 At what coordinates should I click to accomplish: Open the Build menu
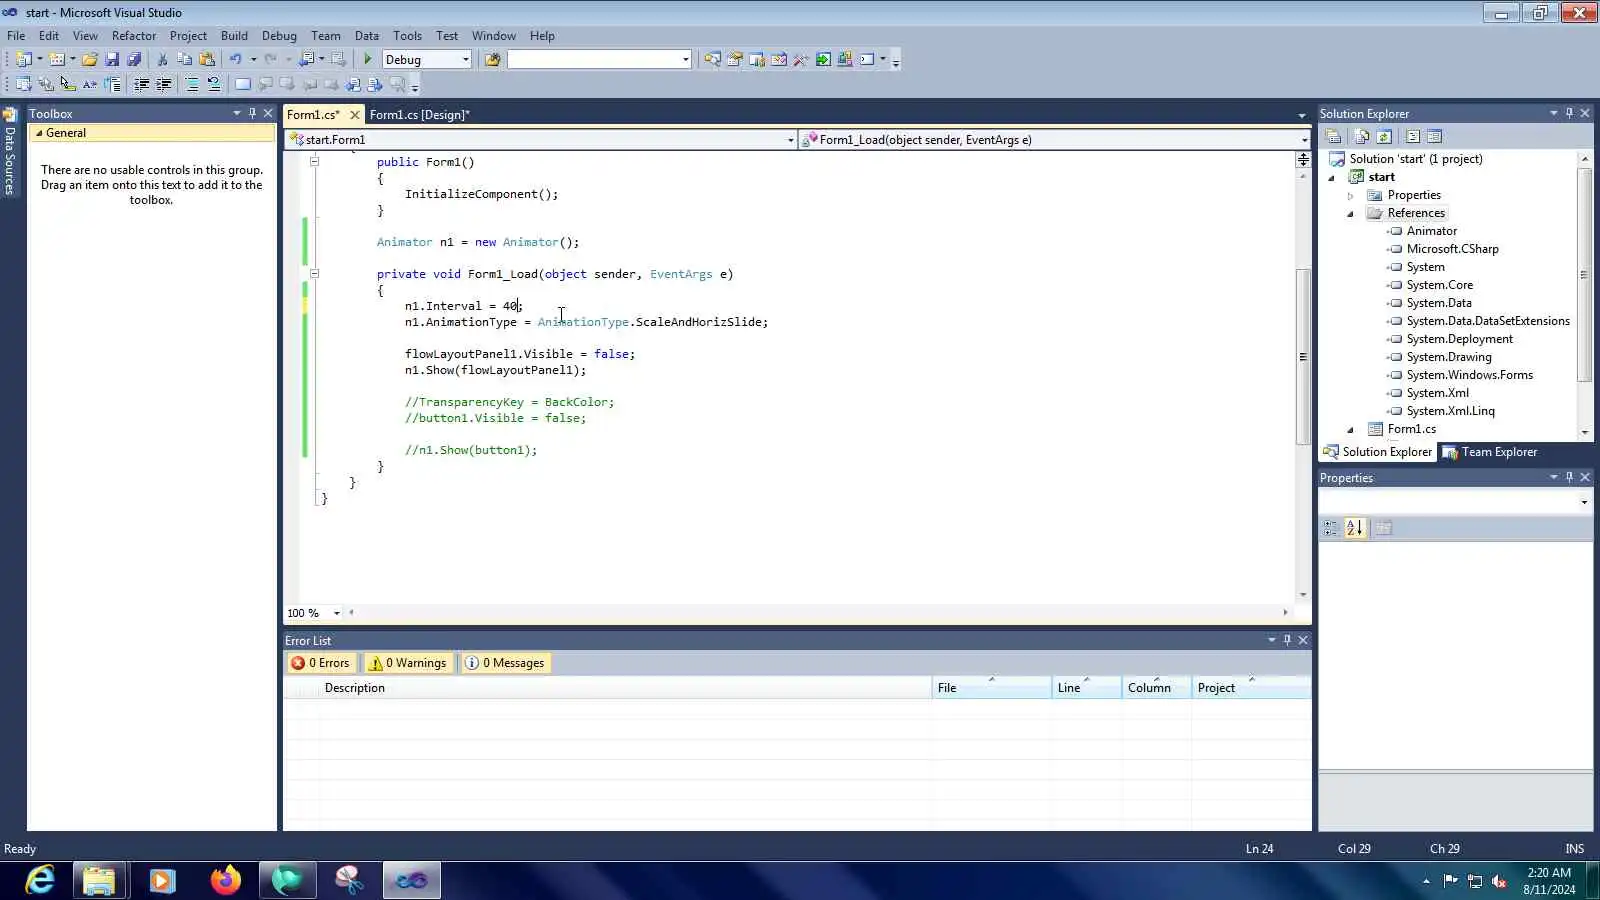[234, 36]
